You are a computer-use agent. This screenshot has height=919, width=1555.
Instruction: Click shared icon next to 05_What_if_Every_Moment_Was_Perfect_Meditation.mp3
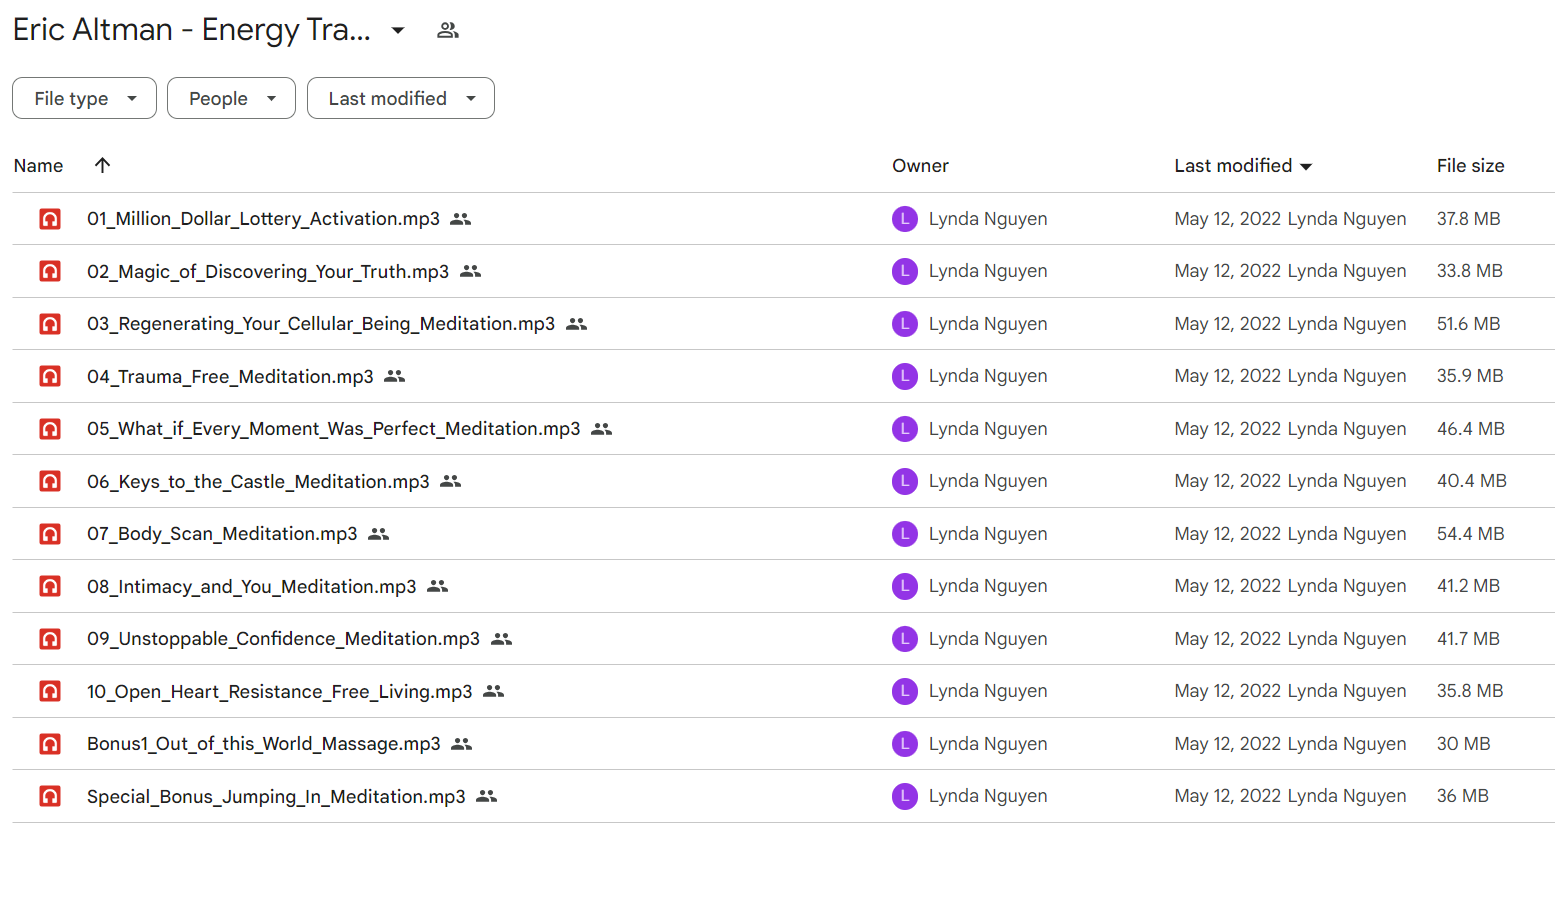(x=601, y=429)
